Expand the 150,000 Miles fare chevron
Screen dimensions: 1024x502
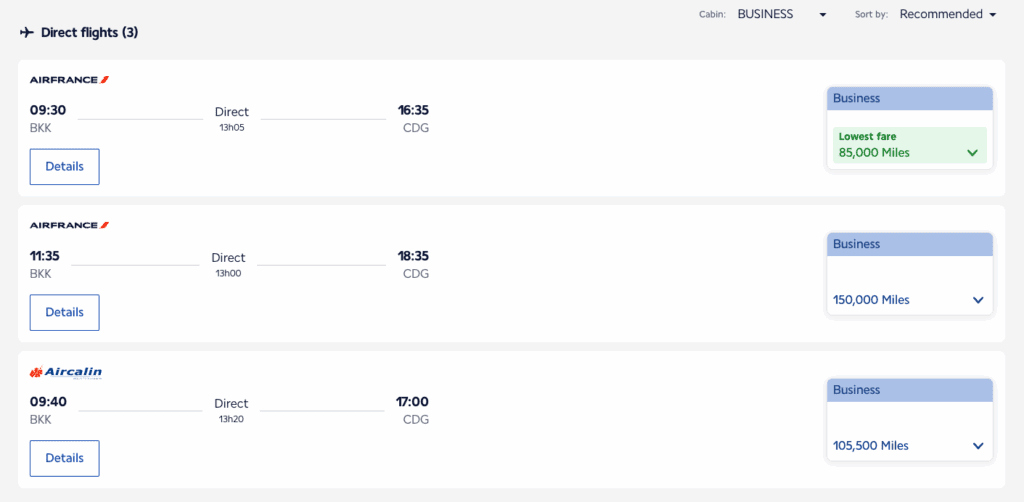click(977, 300)
